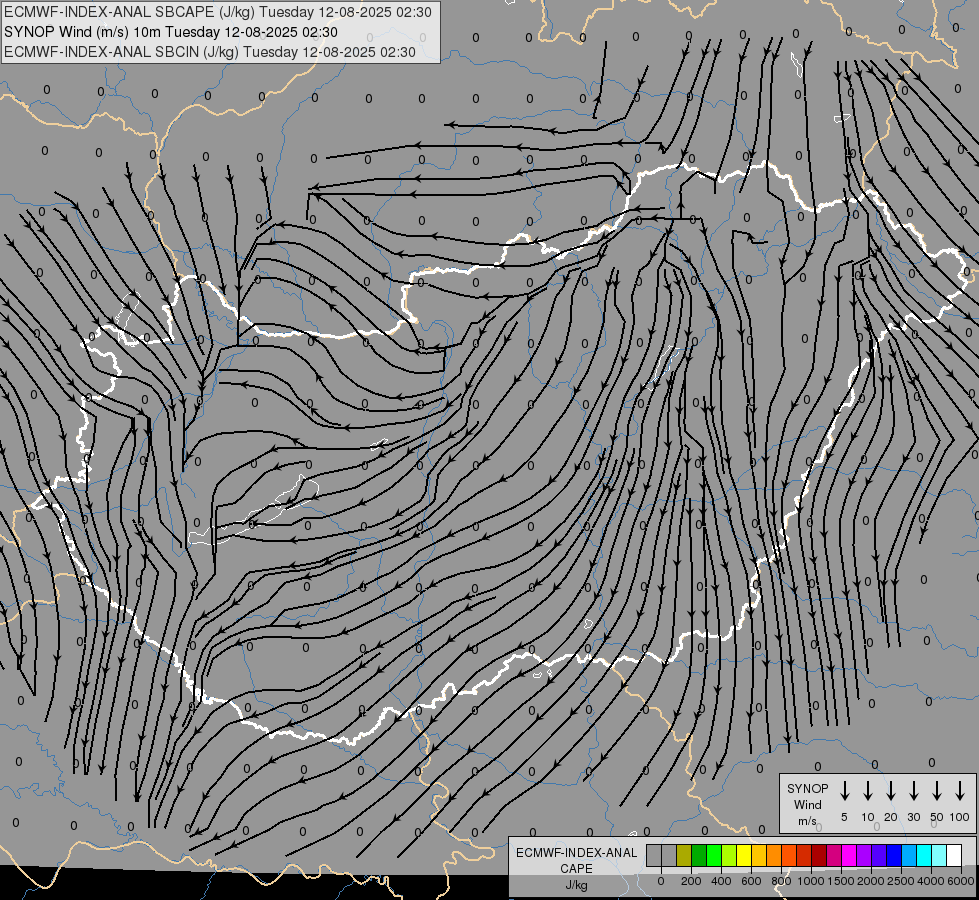The width and height of the screenshot is (979, 900).
Task: Click the ECMWF-INDEX-ANAL SBCIN title line
Action: tap(210, 52)
